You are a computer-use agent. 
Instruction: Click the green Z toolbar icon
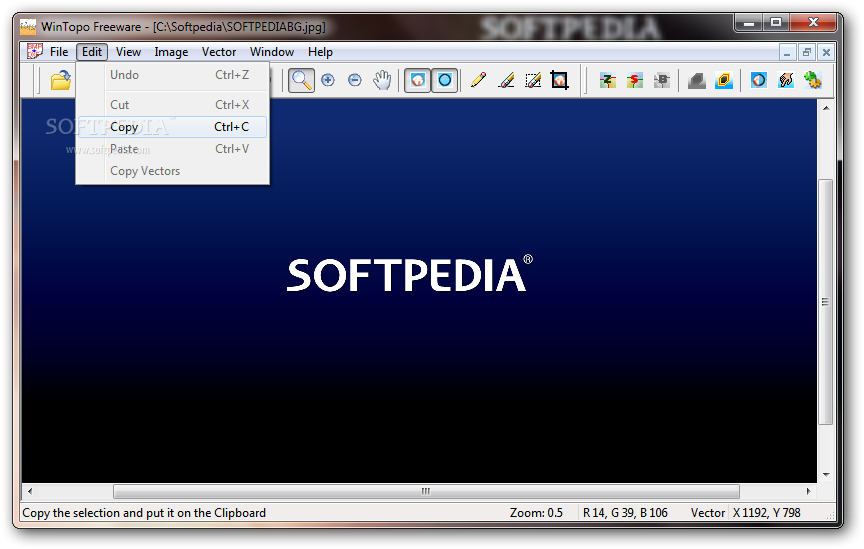(x=608, y=80)
